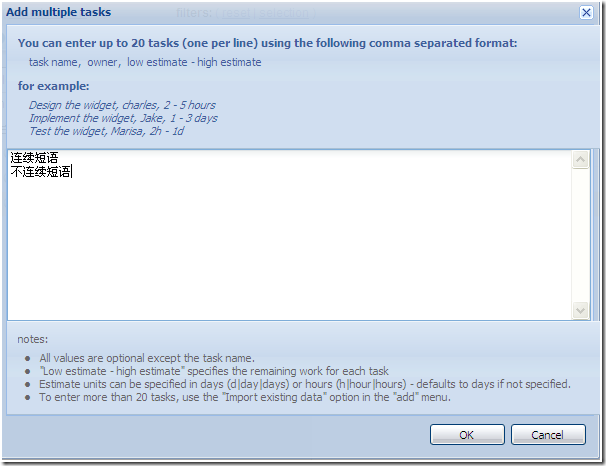Click the note about optional values
Screen dimensions: 606x466
(x=147, y=358)
